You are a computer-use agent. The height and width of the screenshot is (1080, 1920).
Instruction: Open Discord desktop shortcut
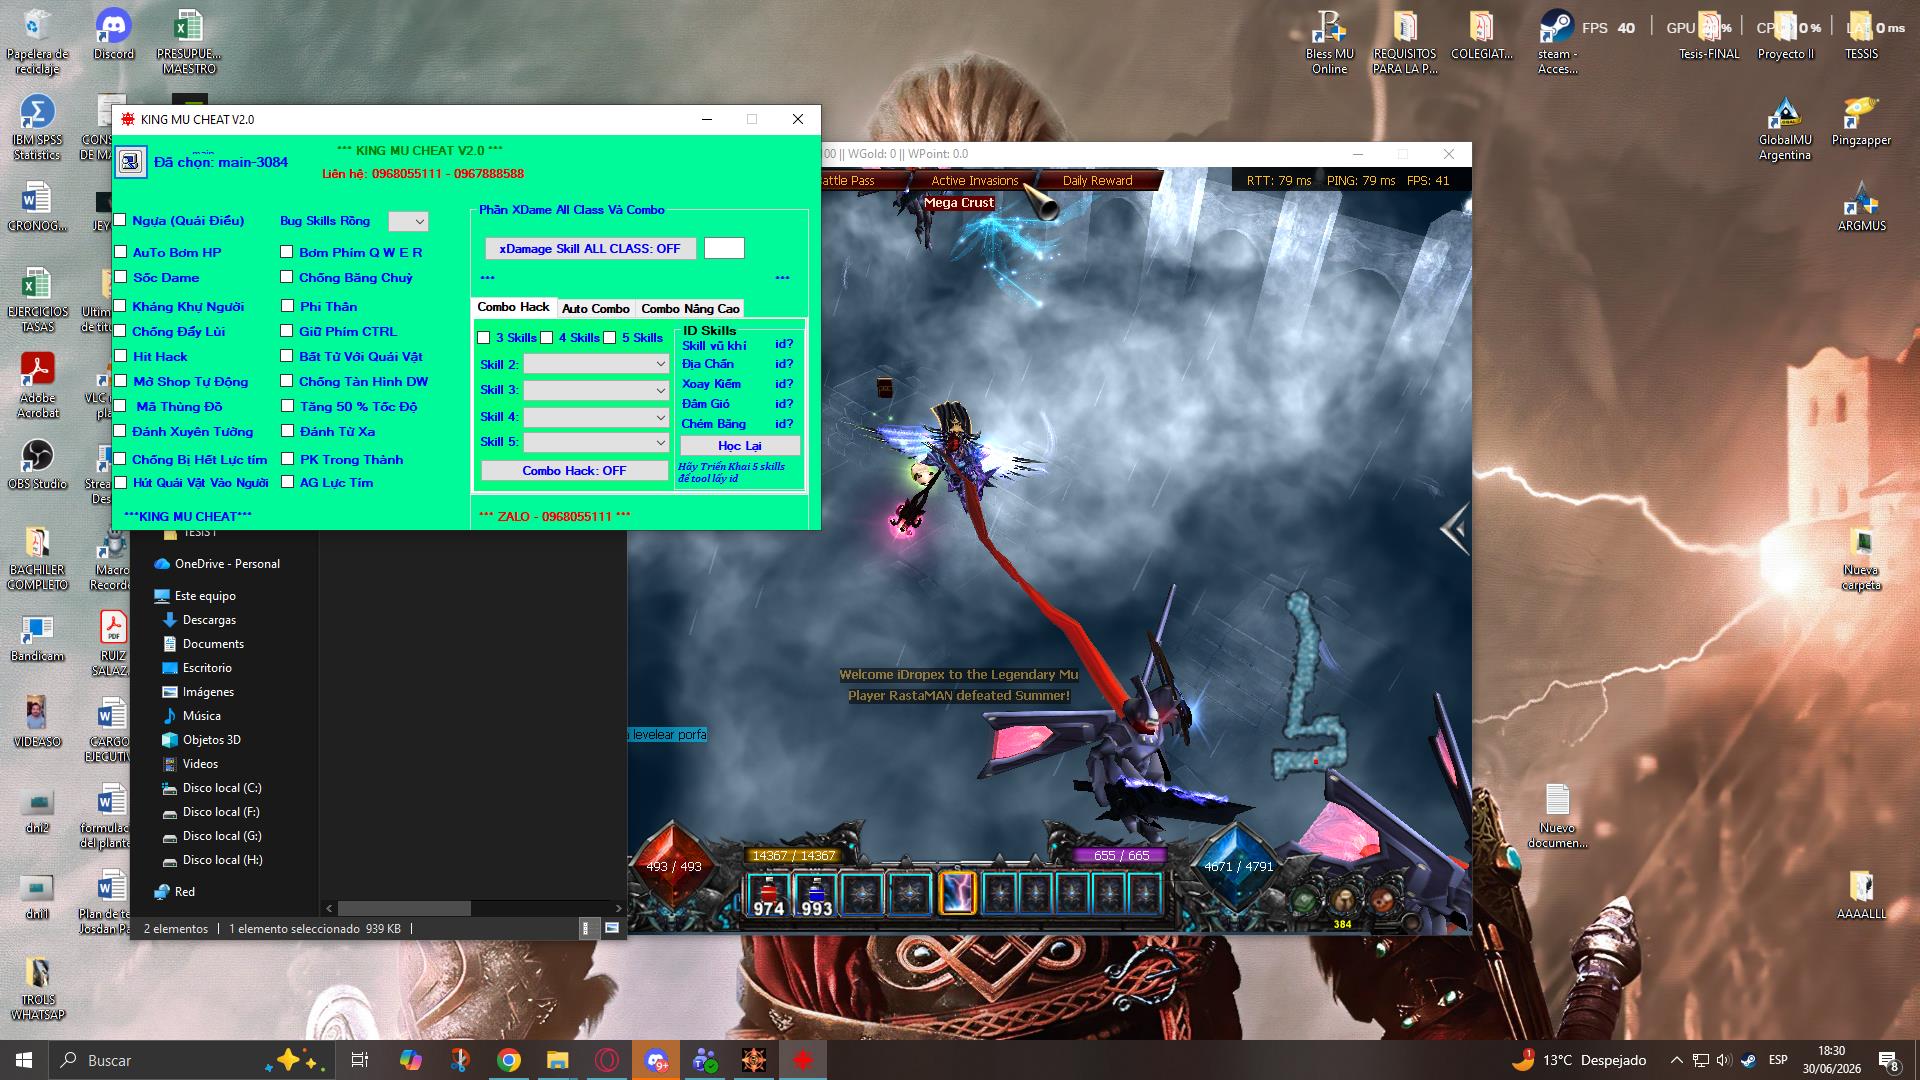click(x=113, y=35)
